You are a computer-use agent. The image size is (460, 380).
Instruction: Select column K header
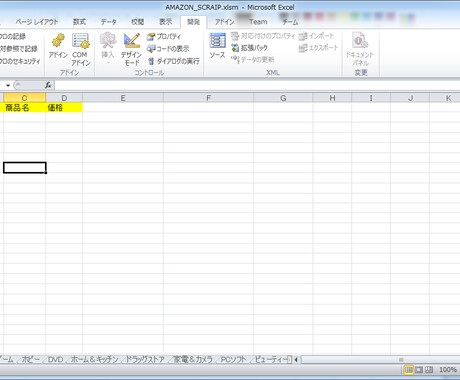pyautogui.click(x=445, y=98)
